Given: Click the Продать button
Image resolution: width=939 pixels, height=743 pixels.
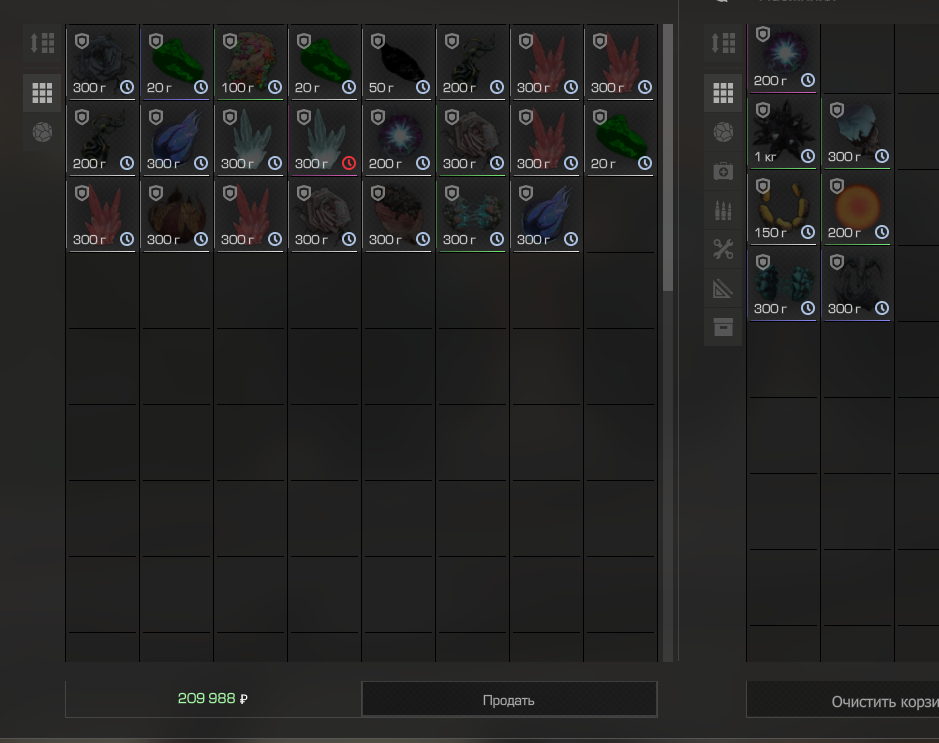Looking at the screenshot, I should pyautogui.click(x=509, y=699).
